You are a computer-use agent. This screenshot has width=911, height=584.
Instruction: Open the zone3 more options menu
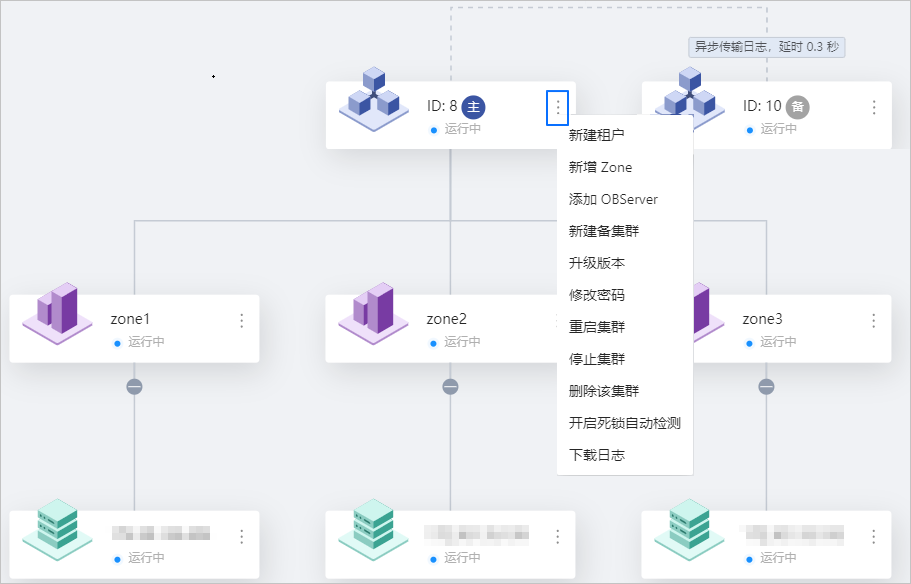pos(874,321)
